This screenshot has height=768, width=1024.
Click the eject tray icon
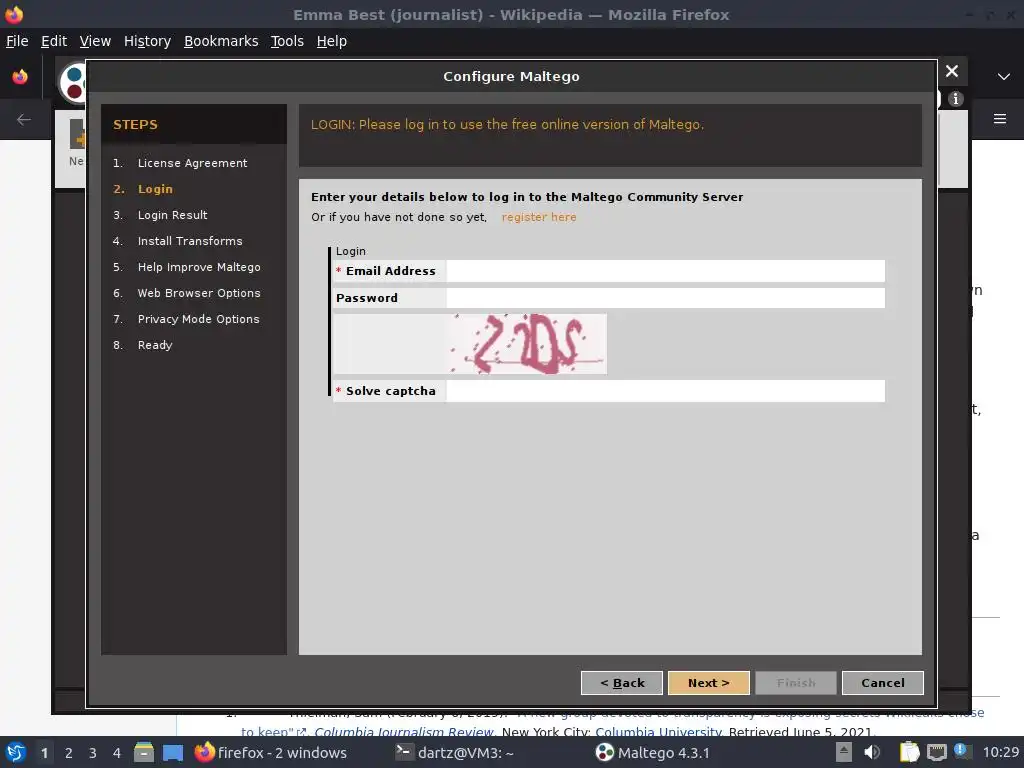point(844,752)
